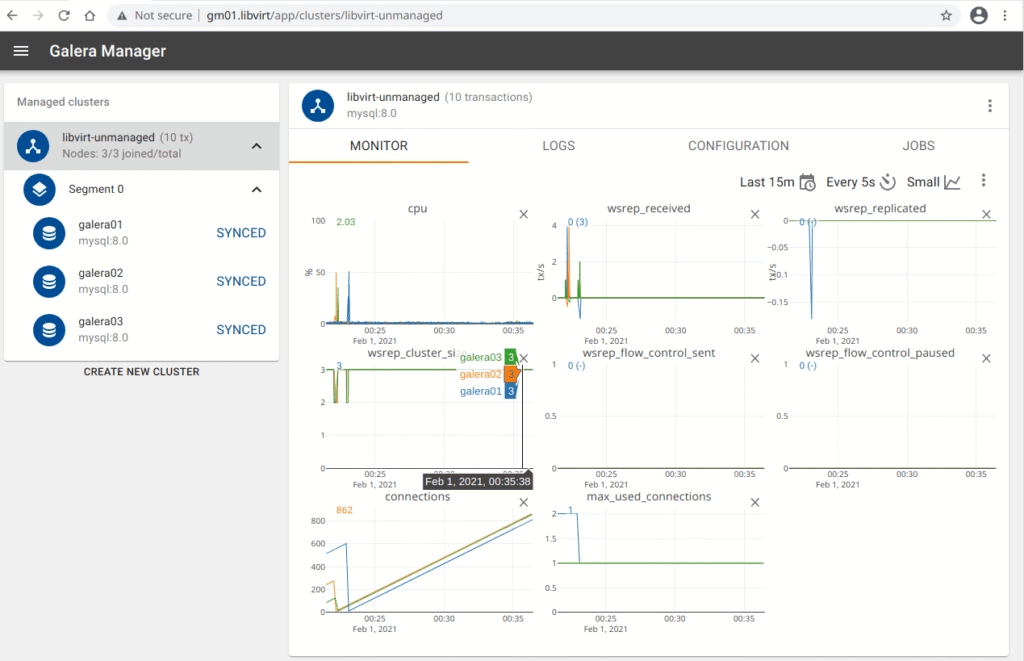
Task: Collapse the libvirt-unmanaged cluster entry
Action: coord(256,146)
